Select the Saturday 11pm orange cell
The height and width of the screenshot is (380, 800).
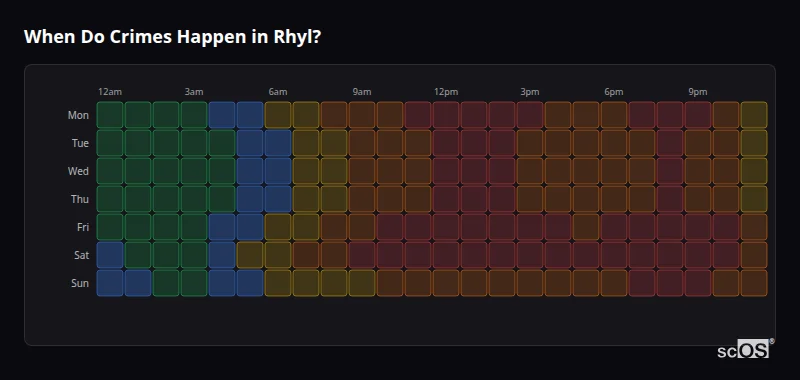pos(754,255)
